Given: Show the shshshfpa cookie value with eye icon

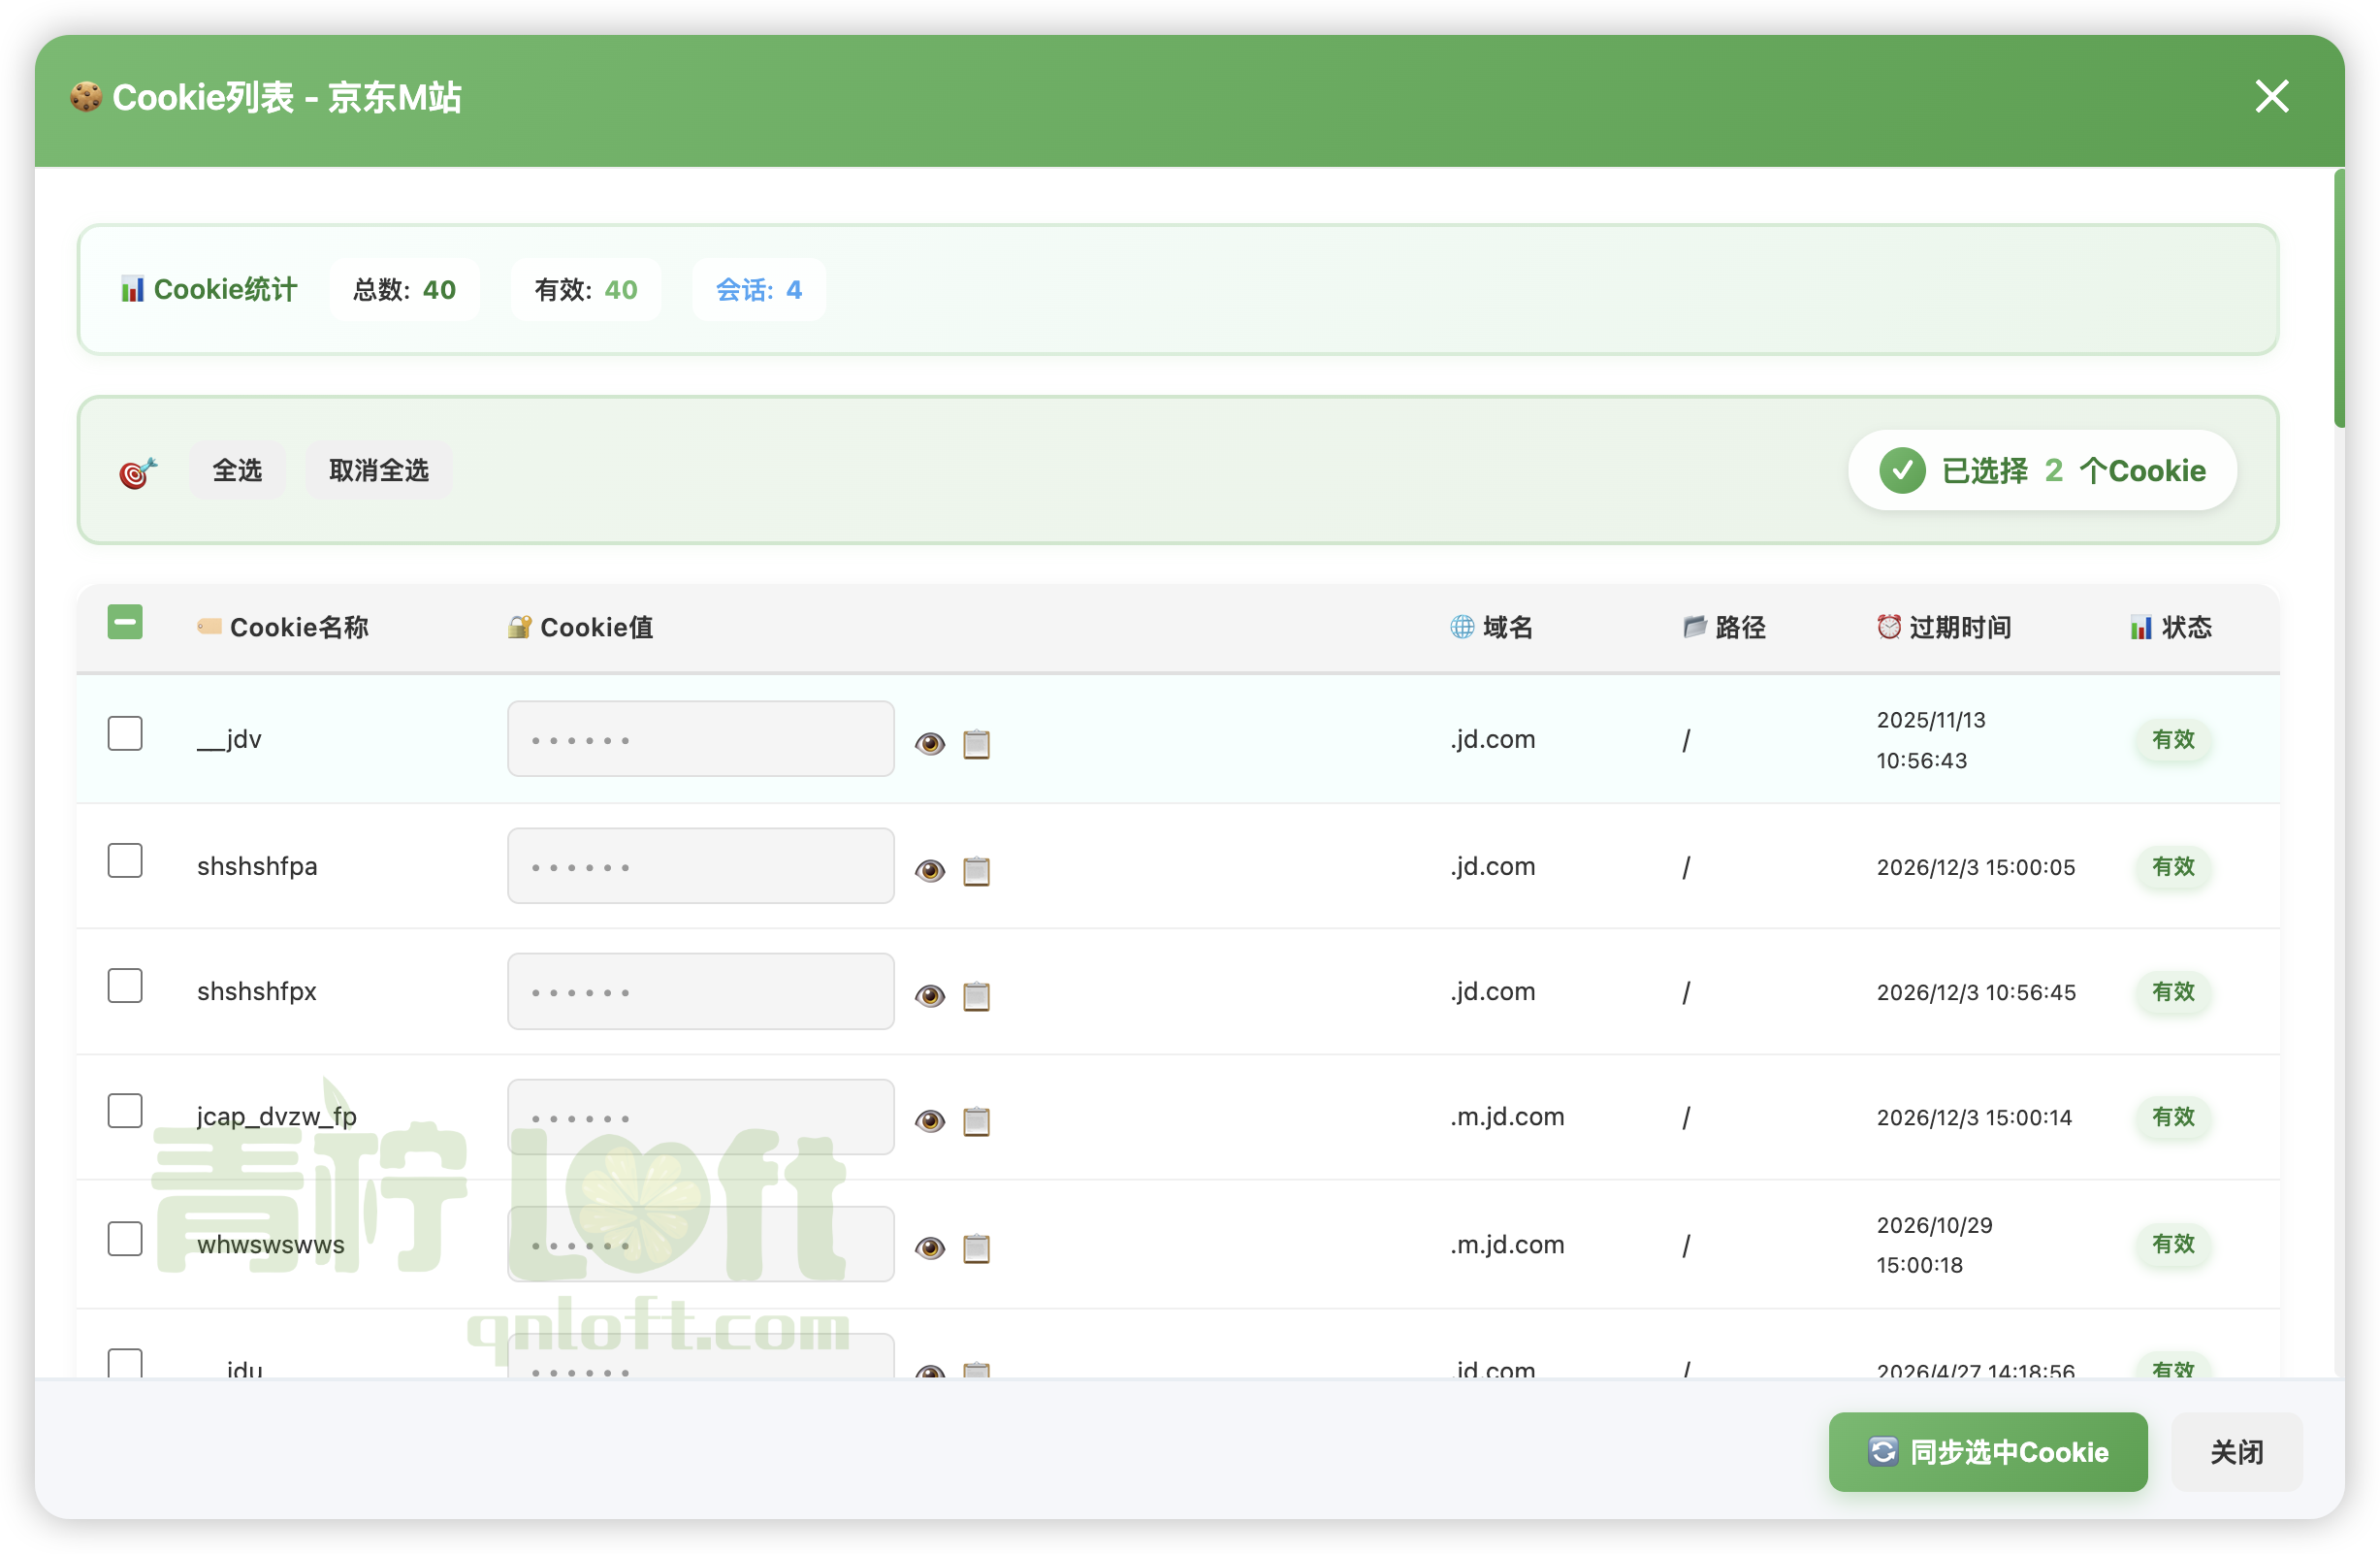Looking at the screenshot, I should tap(930, 870).
